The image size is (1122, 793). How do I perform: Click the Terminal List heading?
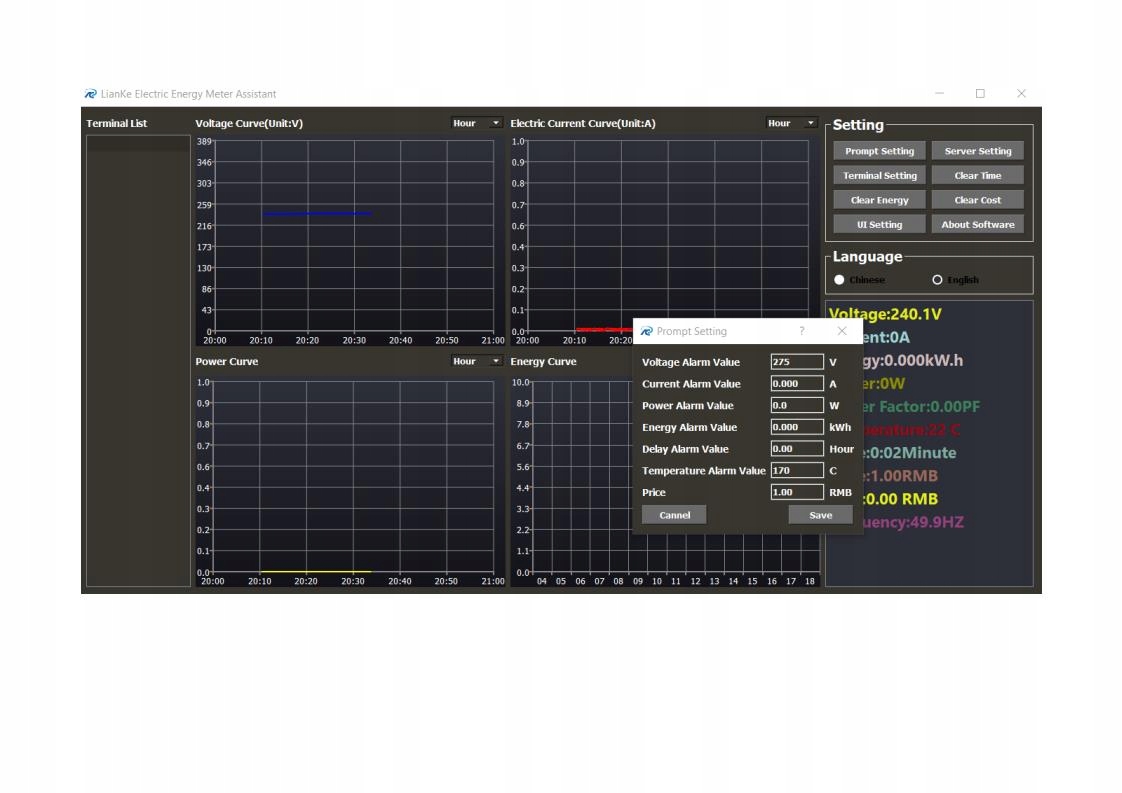click(117, 123)
